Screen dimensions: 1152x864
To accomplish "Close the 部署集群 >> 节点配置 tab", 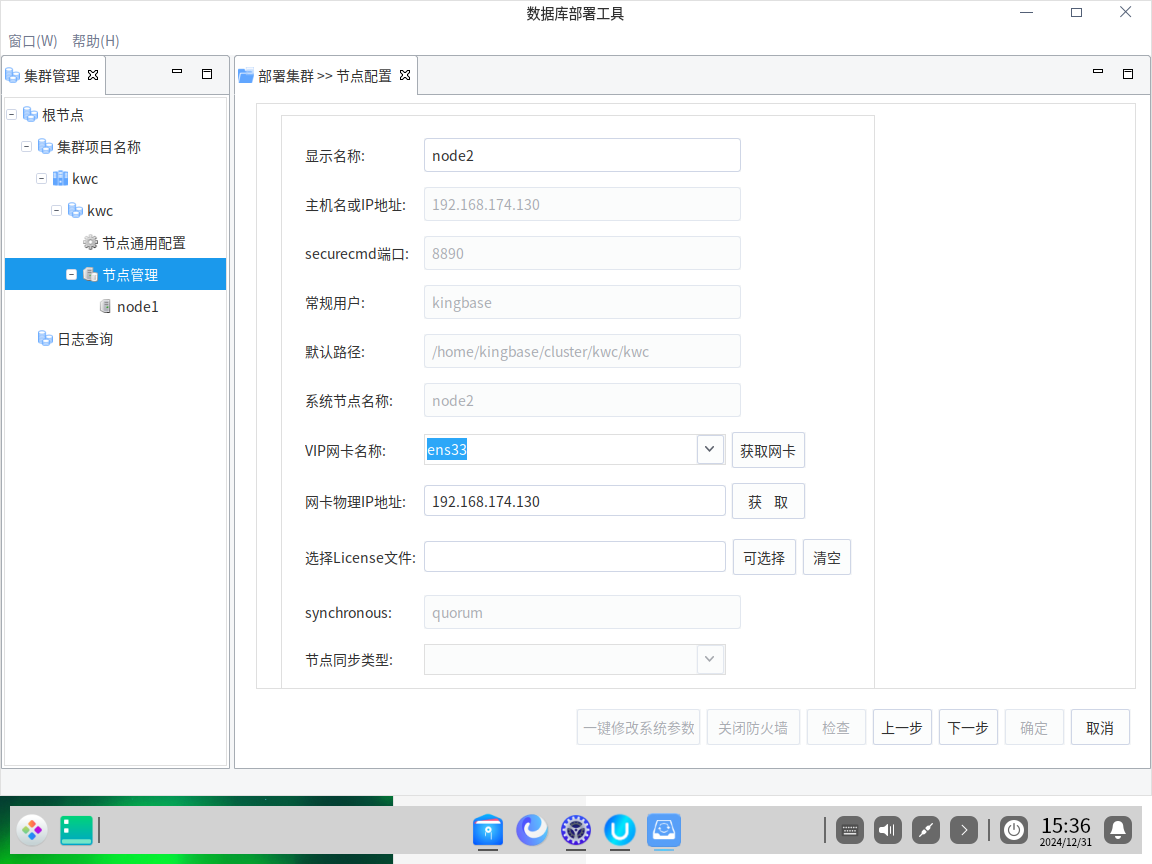I will pos(405,75).
